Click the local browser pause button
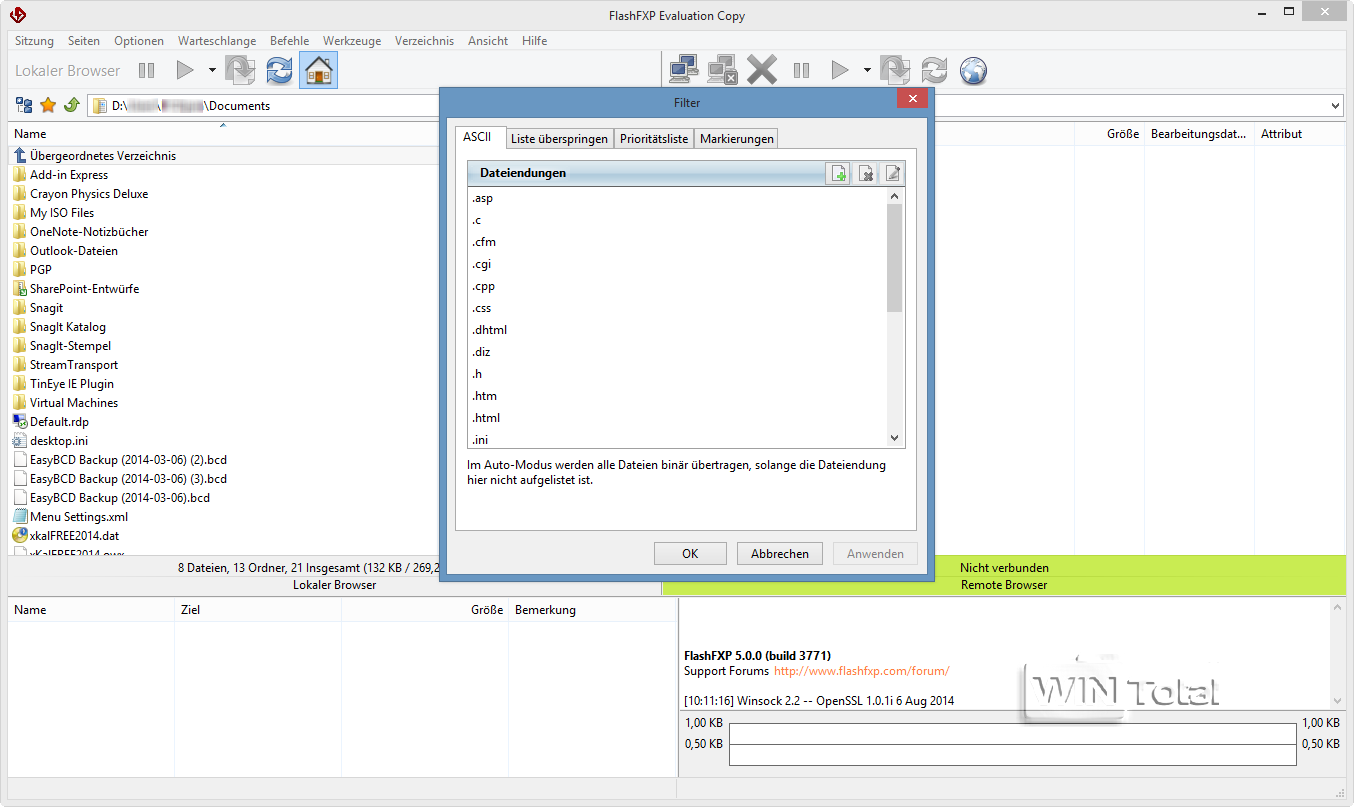The image size is (1354, 807). pos(147,70)
